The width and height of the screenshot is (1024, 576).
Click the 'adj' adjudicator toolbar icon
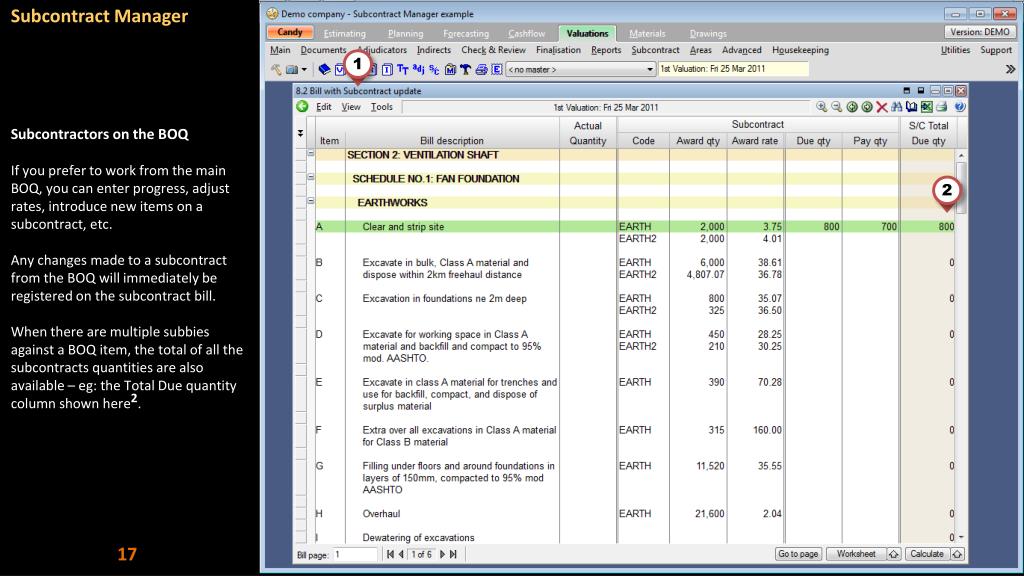click(x=419, y=69)
